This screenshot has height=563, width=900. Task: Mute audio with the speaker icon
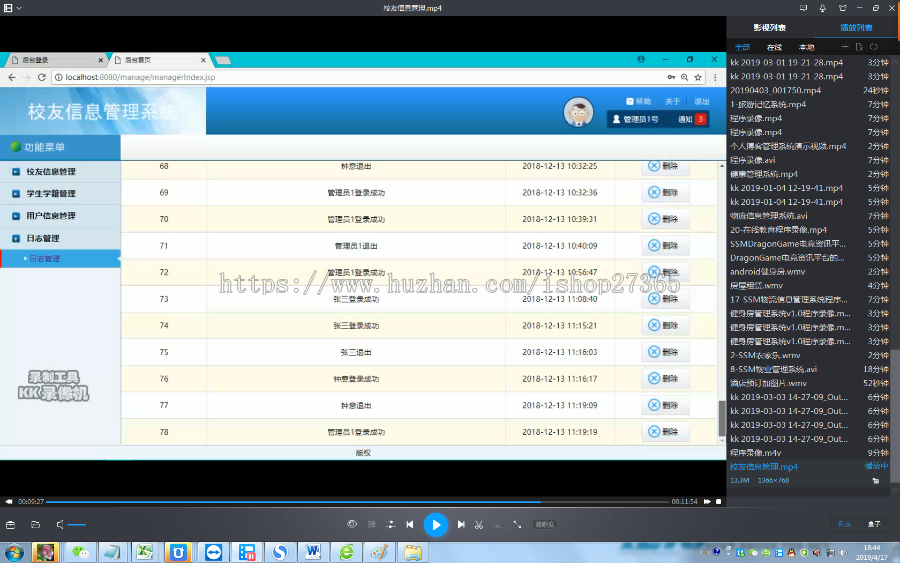tap(60, 525)
